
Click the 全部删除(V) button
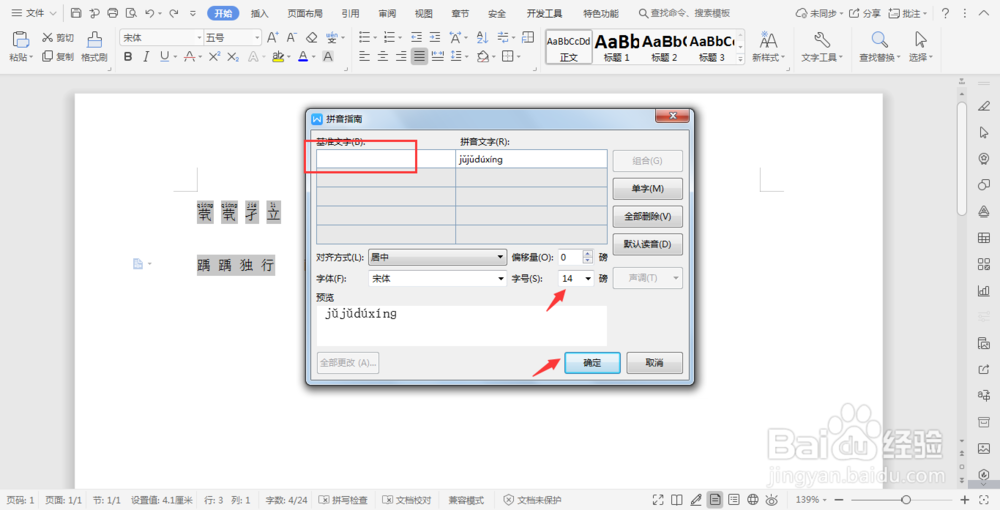pos(648,216)
